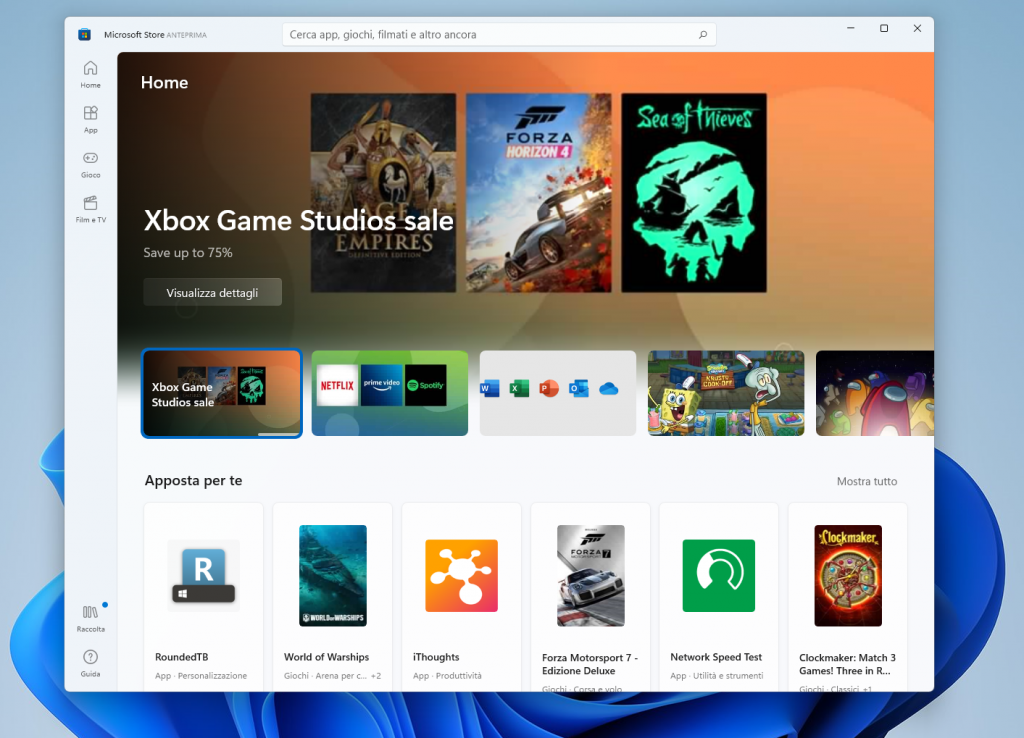Viewport: 1024px width, 738px height.
Task: Click the Word icon in Office card
Action: pyautogui.click(x=489, y=389)
